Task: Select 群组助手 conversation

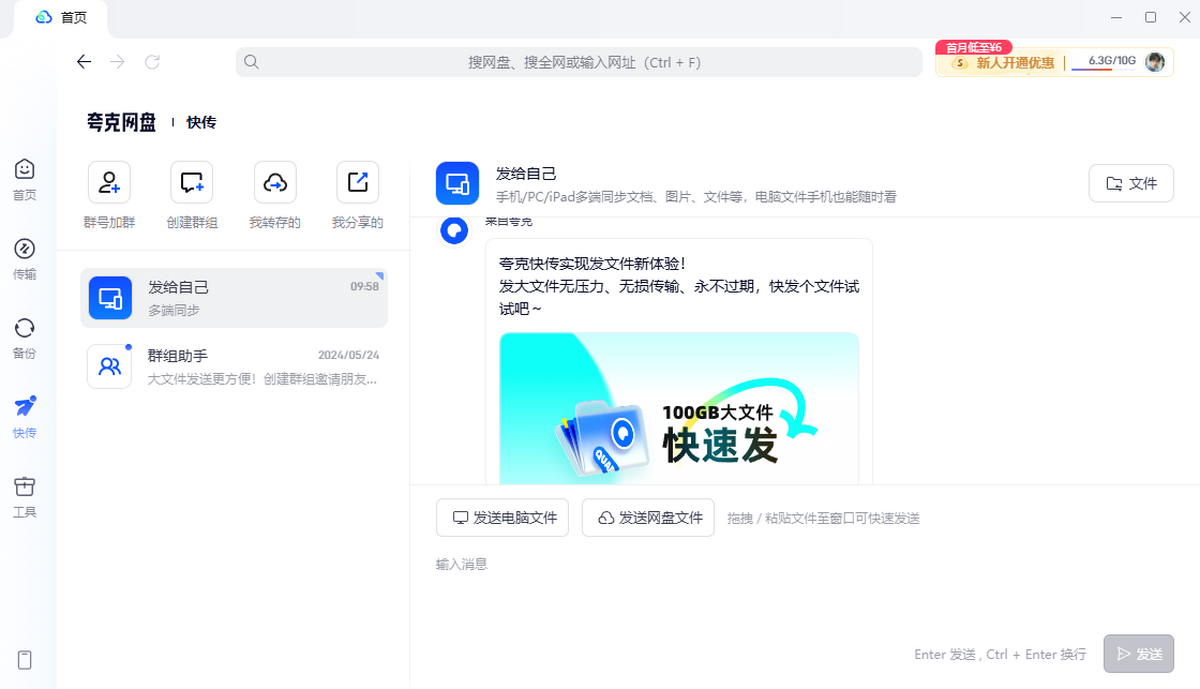Action: coord(234,366)
